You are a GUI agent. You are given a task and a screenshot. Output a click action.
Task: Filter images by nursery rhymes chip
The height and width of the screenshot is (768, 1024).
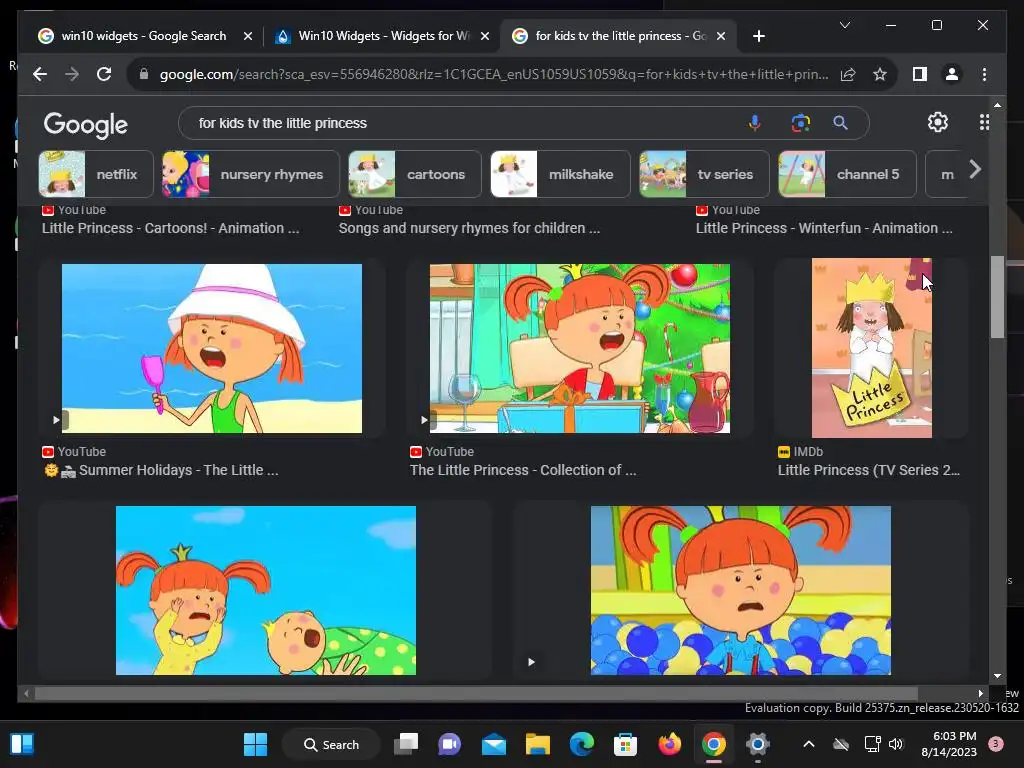pos(251,174)
